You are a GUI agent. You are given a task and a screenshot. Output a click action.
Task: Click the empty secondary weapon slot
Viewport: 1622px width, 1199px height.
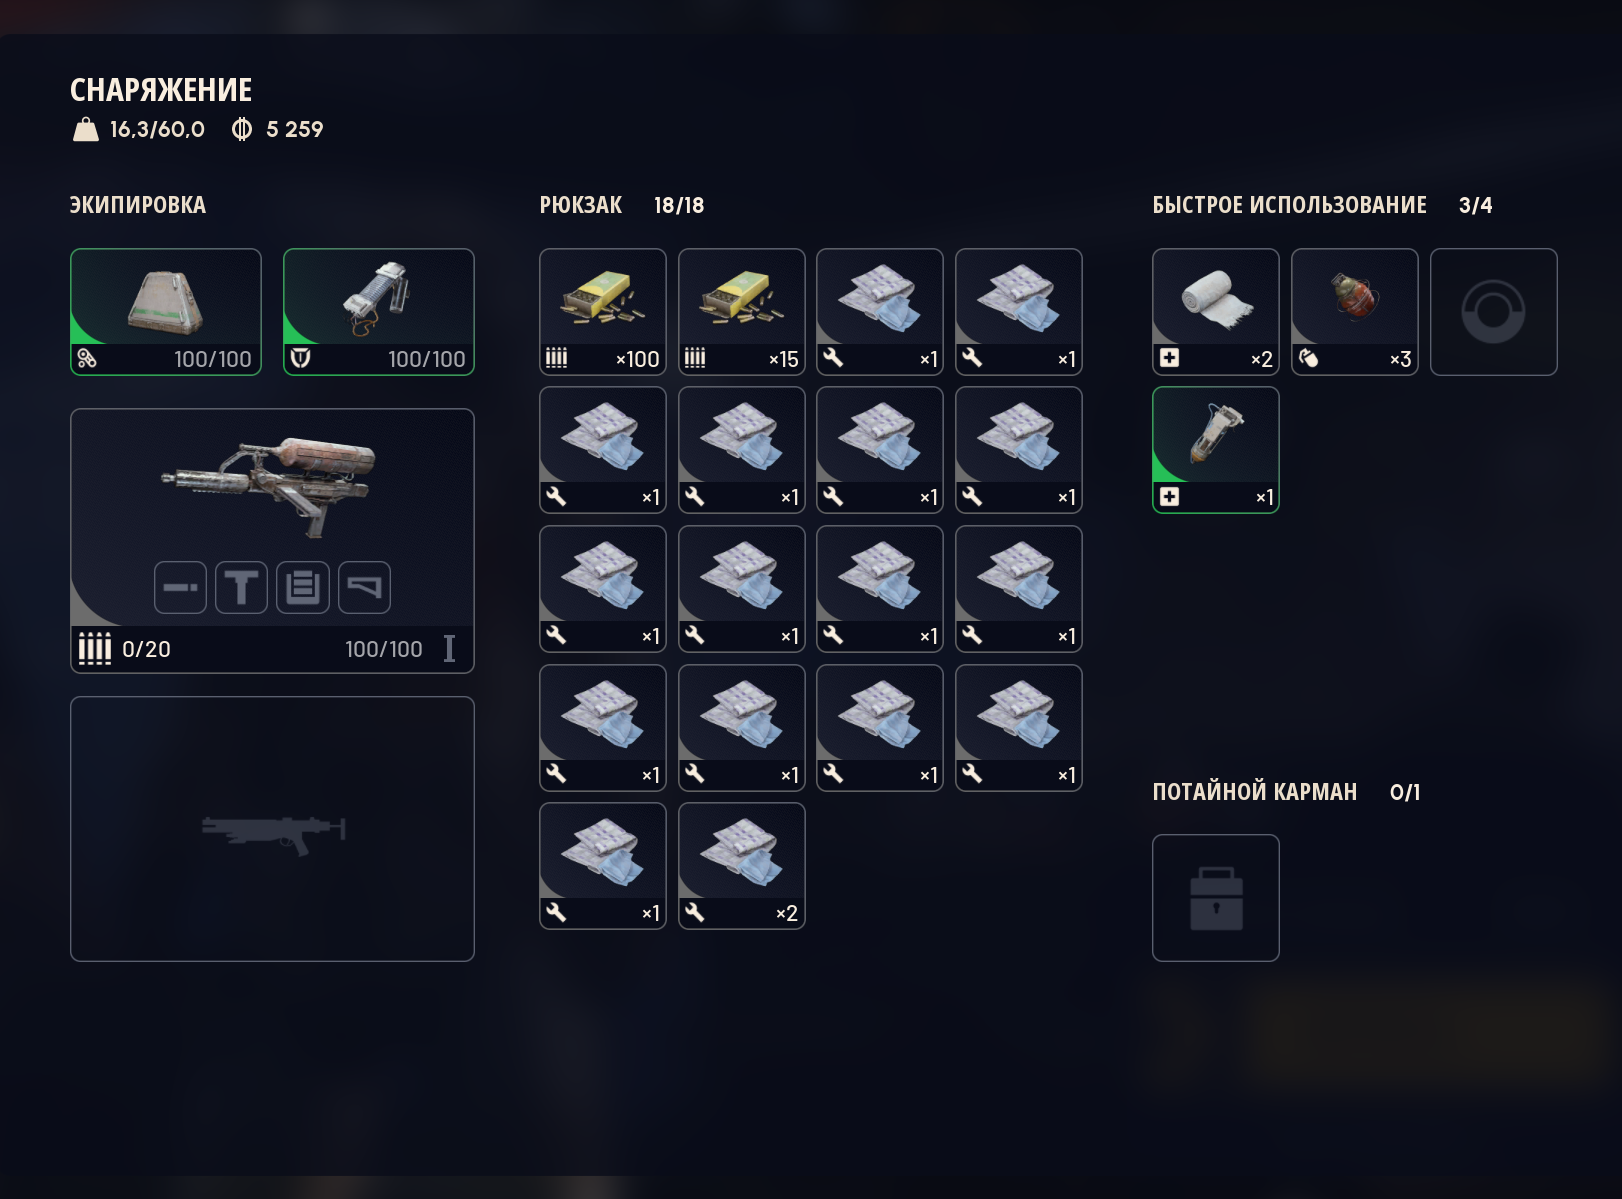click(272, 829)
